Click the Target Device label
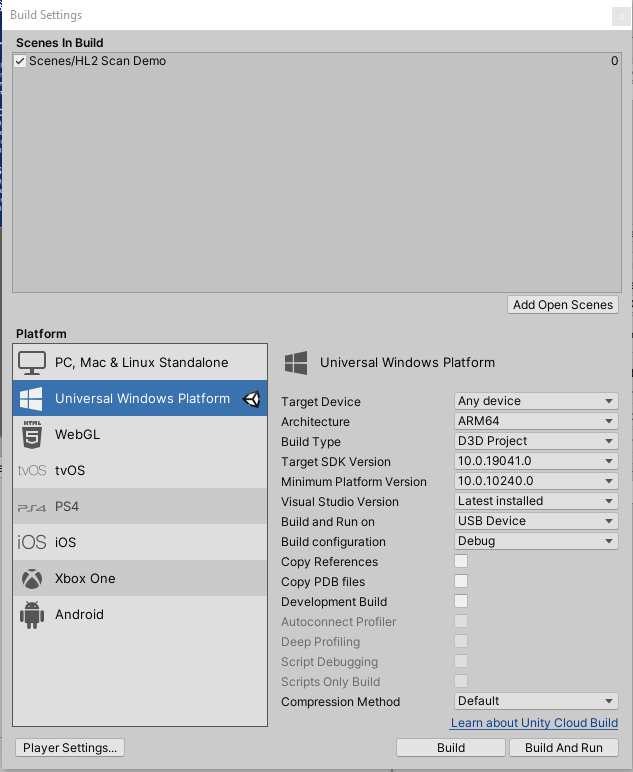633x772 pixels. click(x=321, y=402)
